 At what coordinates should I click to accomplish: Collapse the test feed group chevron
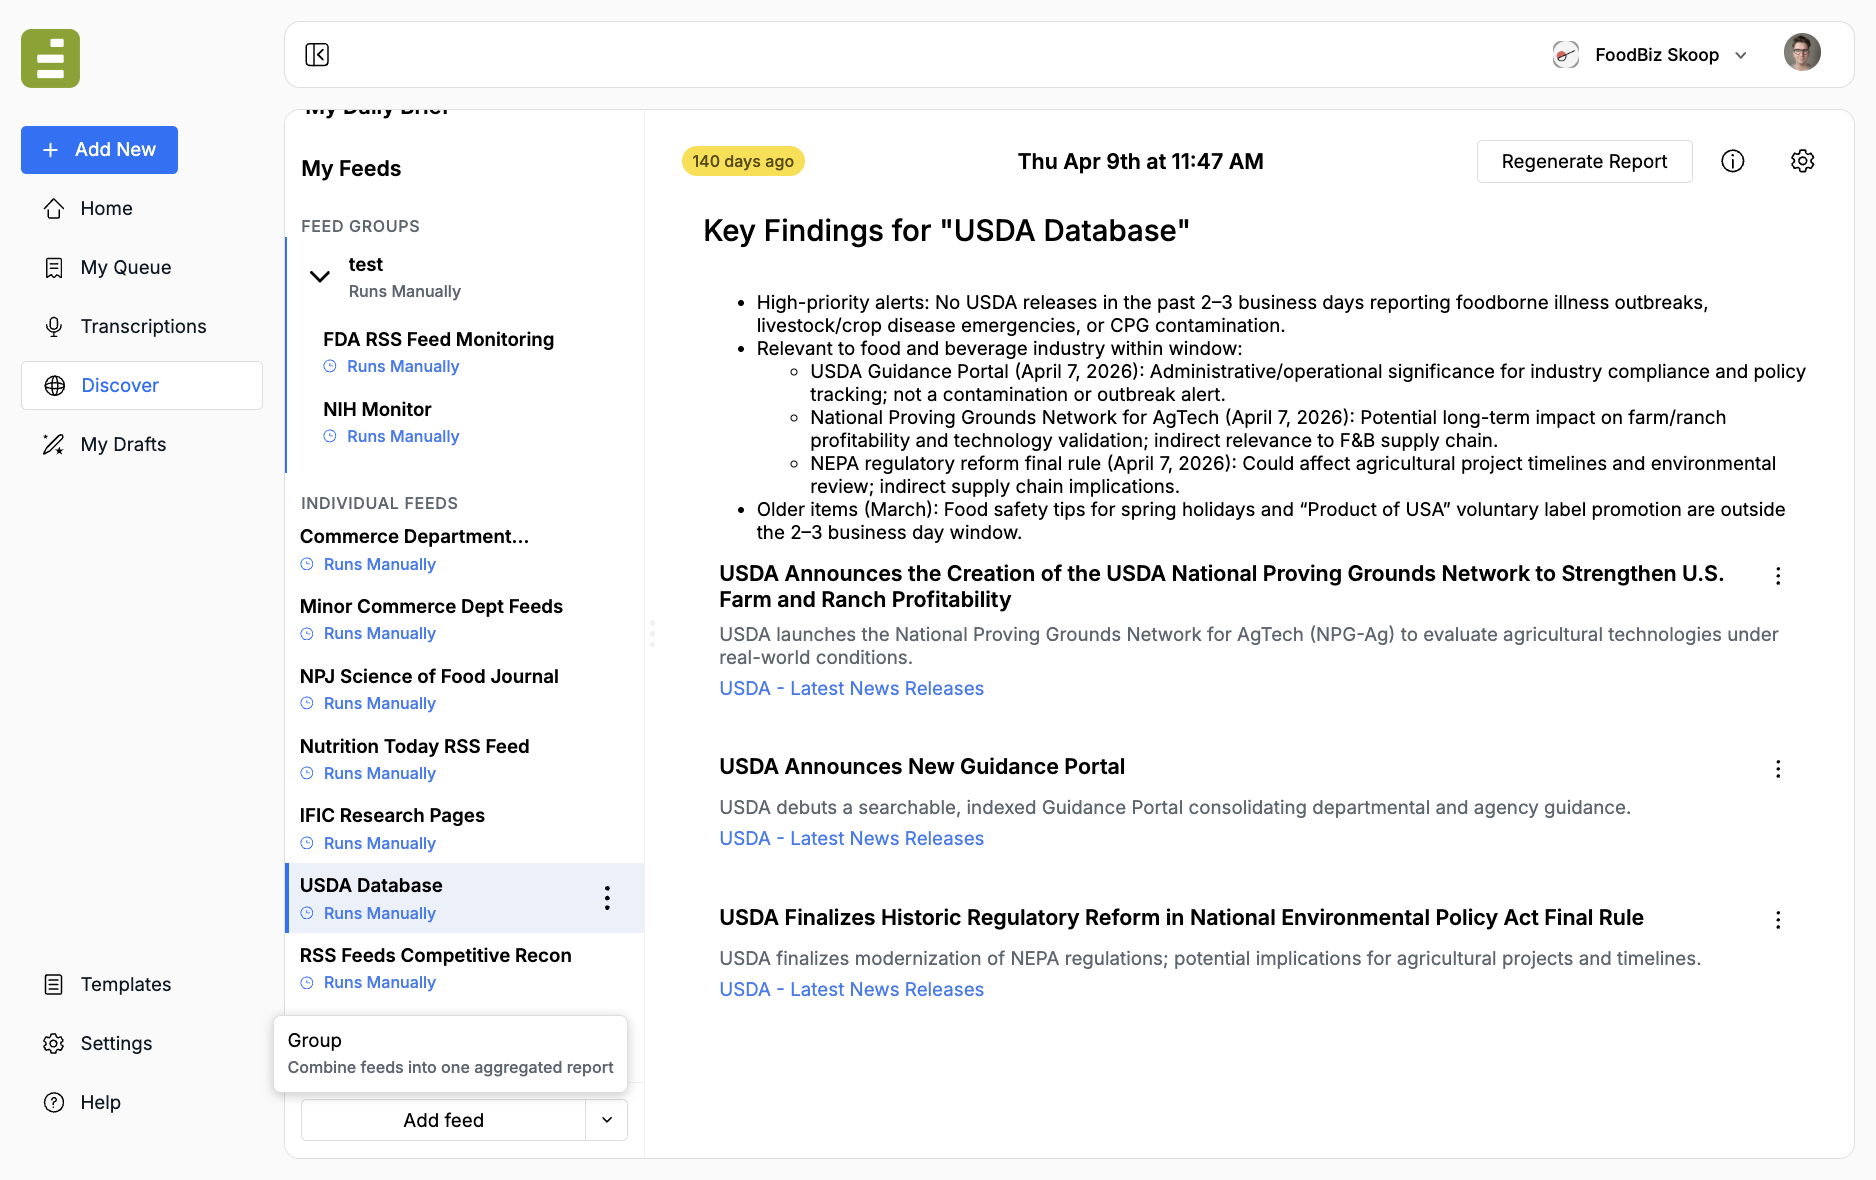tap(320, 277)
